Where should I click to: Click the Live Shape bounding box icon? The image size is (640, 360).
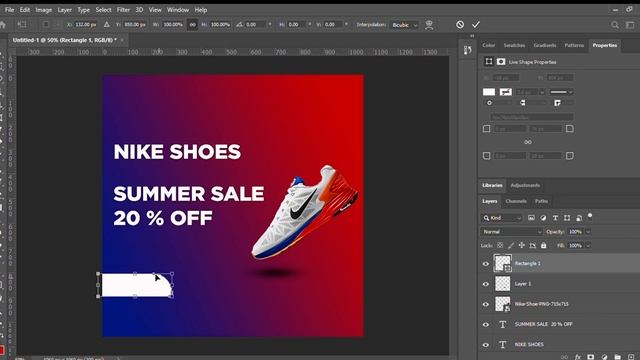click(489, 62)
